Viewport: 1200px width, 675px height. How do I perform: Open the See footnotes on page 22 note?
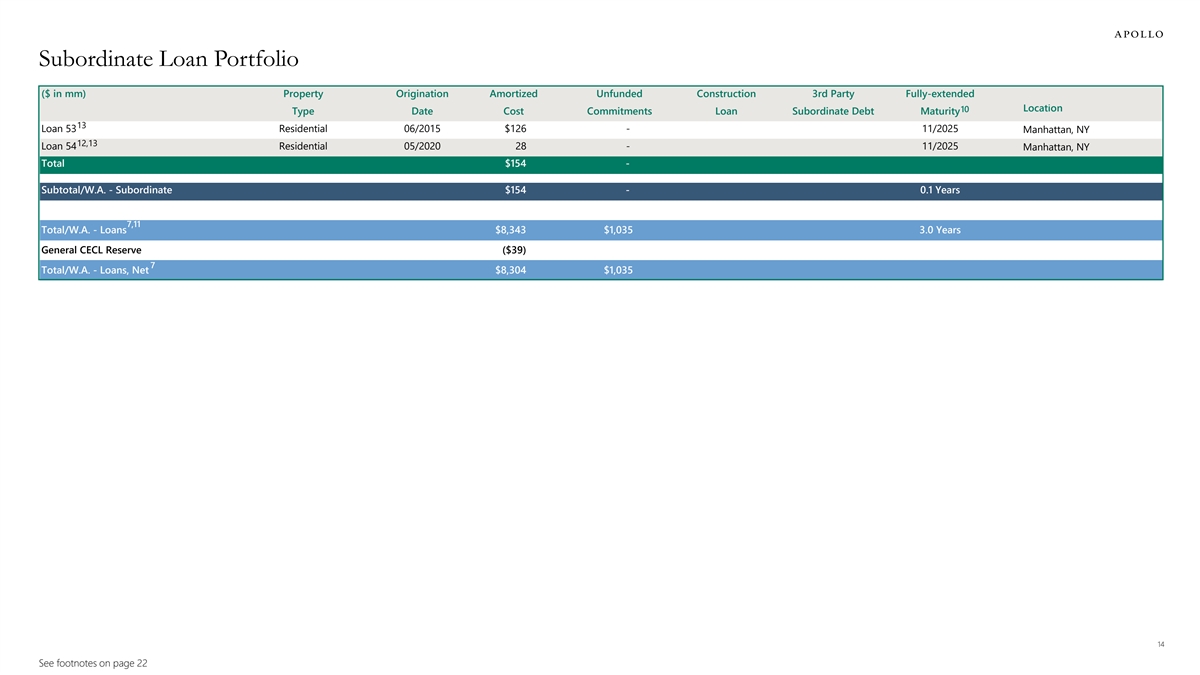[92, 663]
